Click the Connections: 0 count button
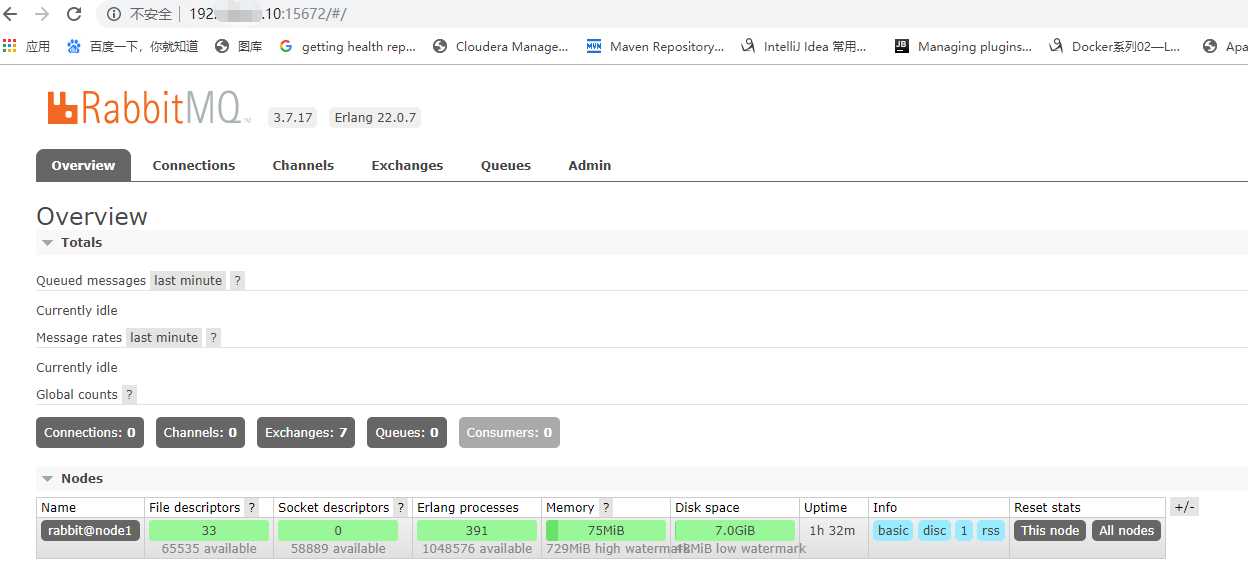 pos(90,433)
